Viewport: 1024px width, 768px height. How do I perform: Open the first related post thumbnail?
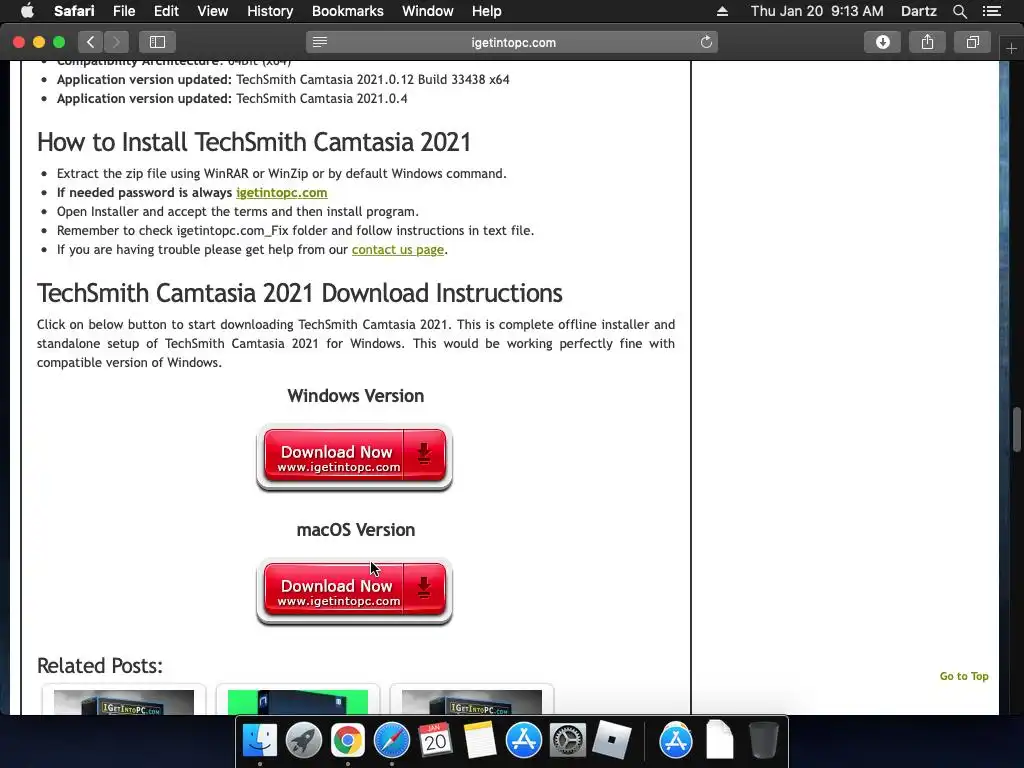[123, 701]
